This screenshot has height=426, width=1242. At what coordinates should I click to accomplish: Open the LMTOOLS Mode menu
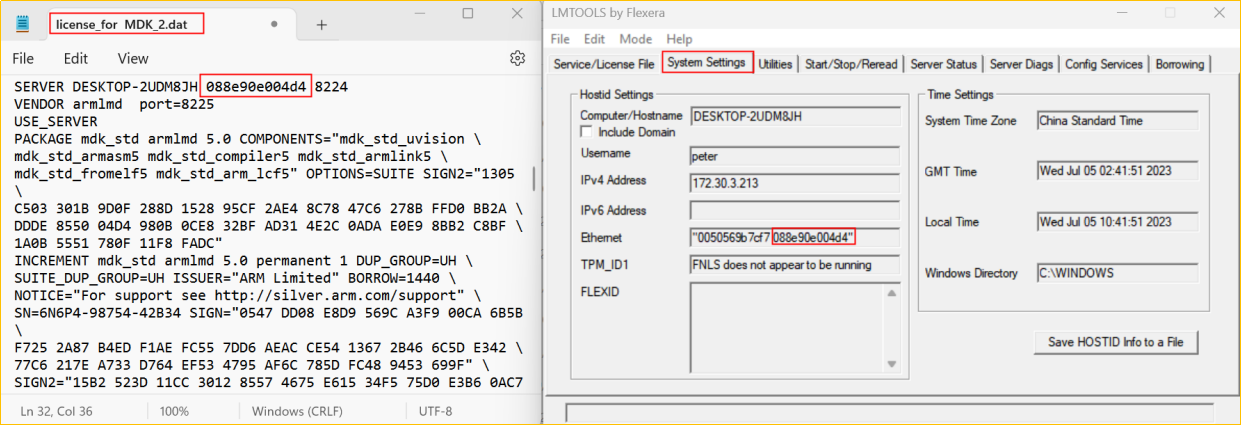tap(635, 39)
